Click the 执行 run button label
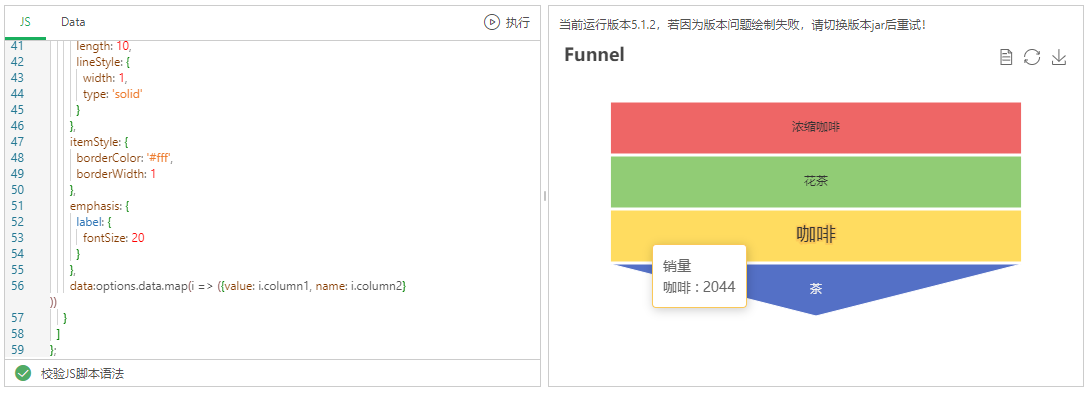Viewport: 1088px width, 393px height. pos(518,22)
